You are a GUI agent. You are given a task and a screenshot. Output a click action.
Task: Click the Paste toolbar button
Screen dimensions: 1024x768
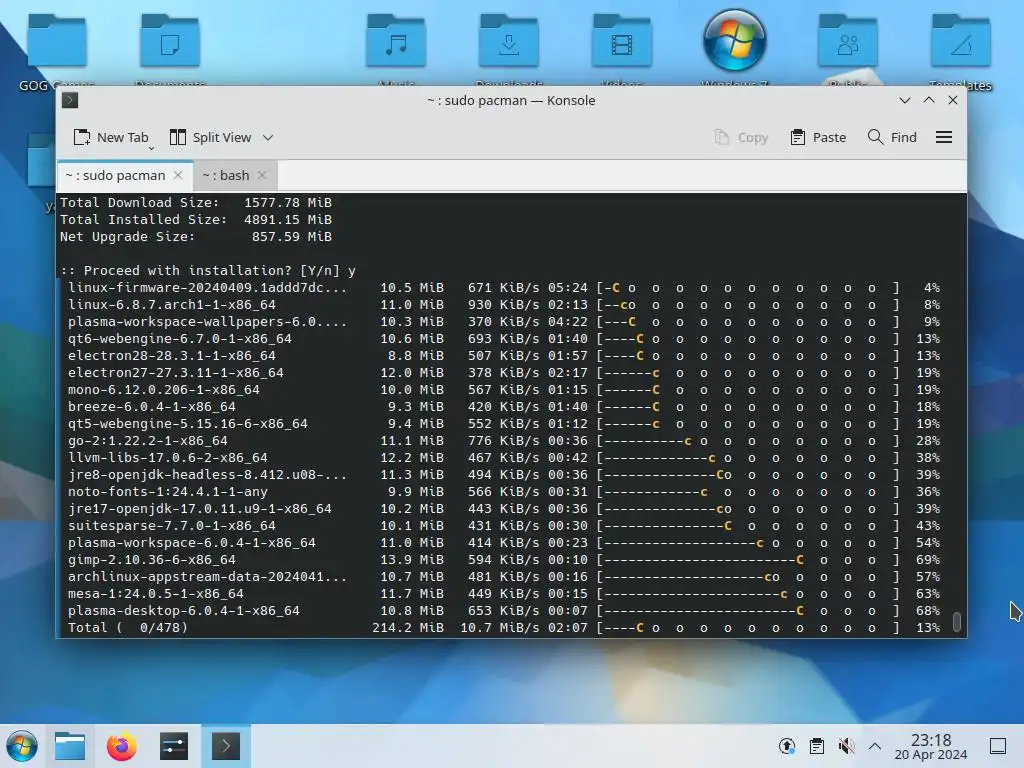pos(818,137)
